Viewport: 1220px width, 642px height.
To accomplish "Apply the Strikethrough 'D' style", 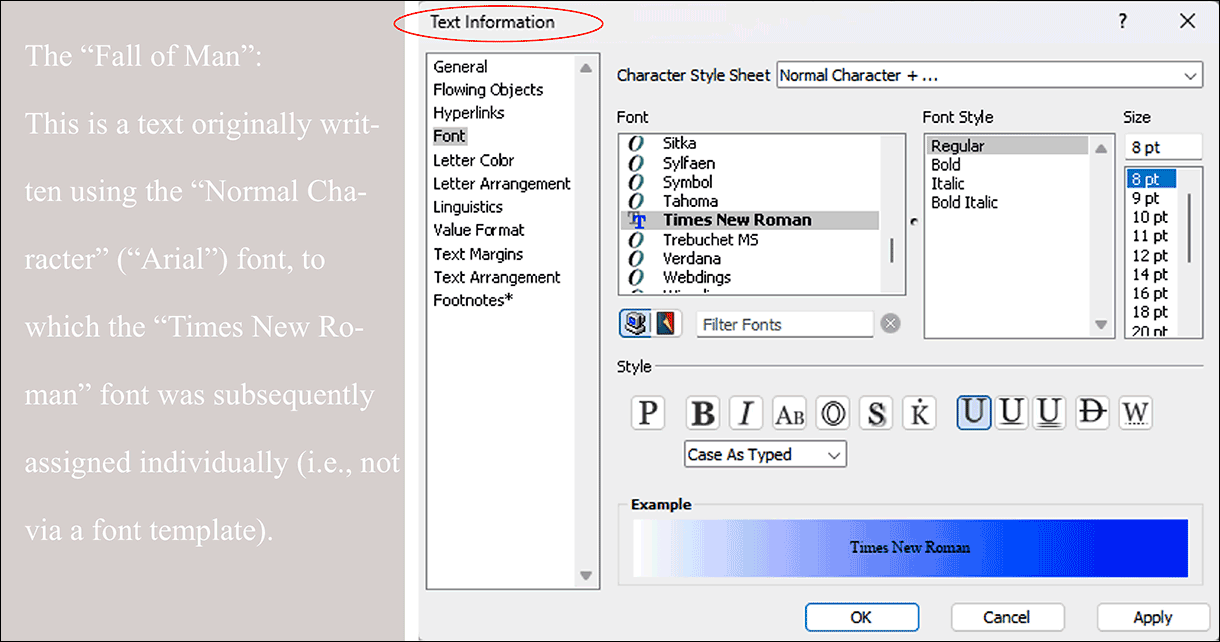I will [1092, 412].
